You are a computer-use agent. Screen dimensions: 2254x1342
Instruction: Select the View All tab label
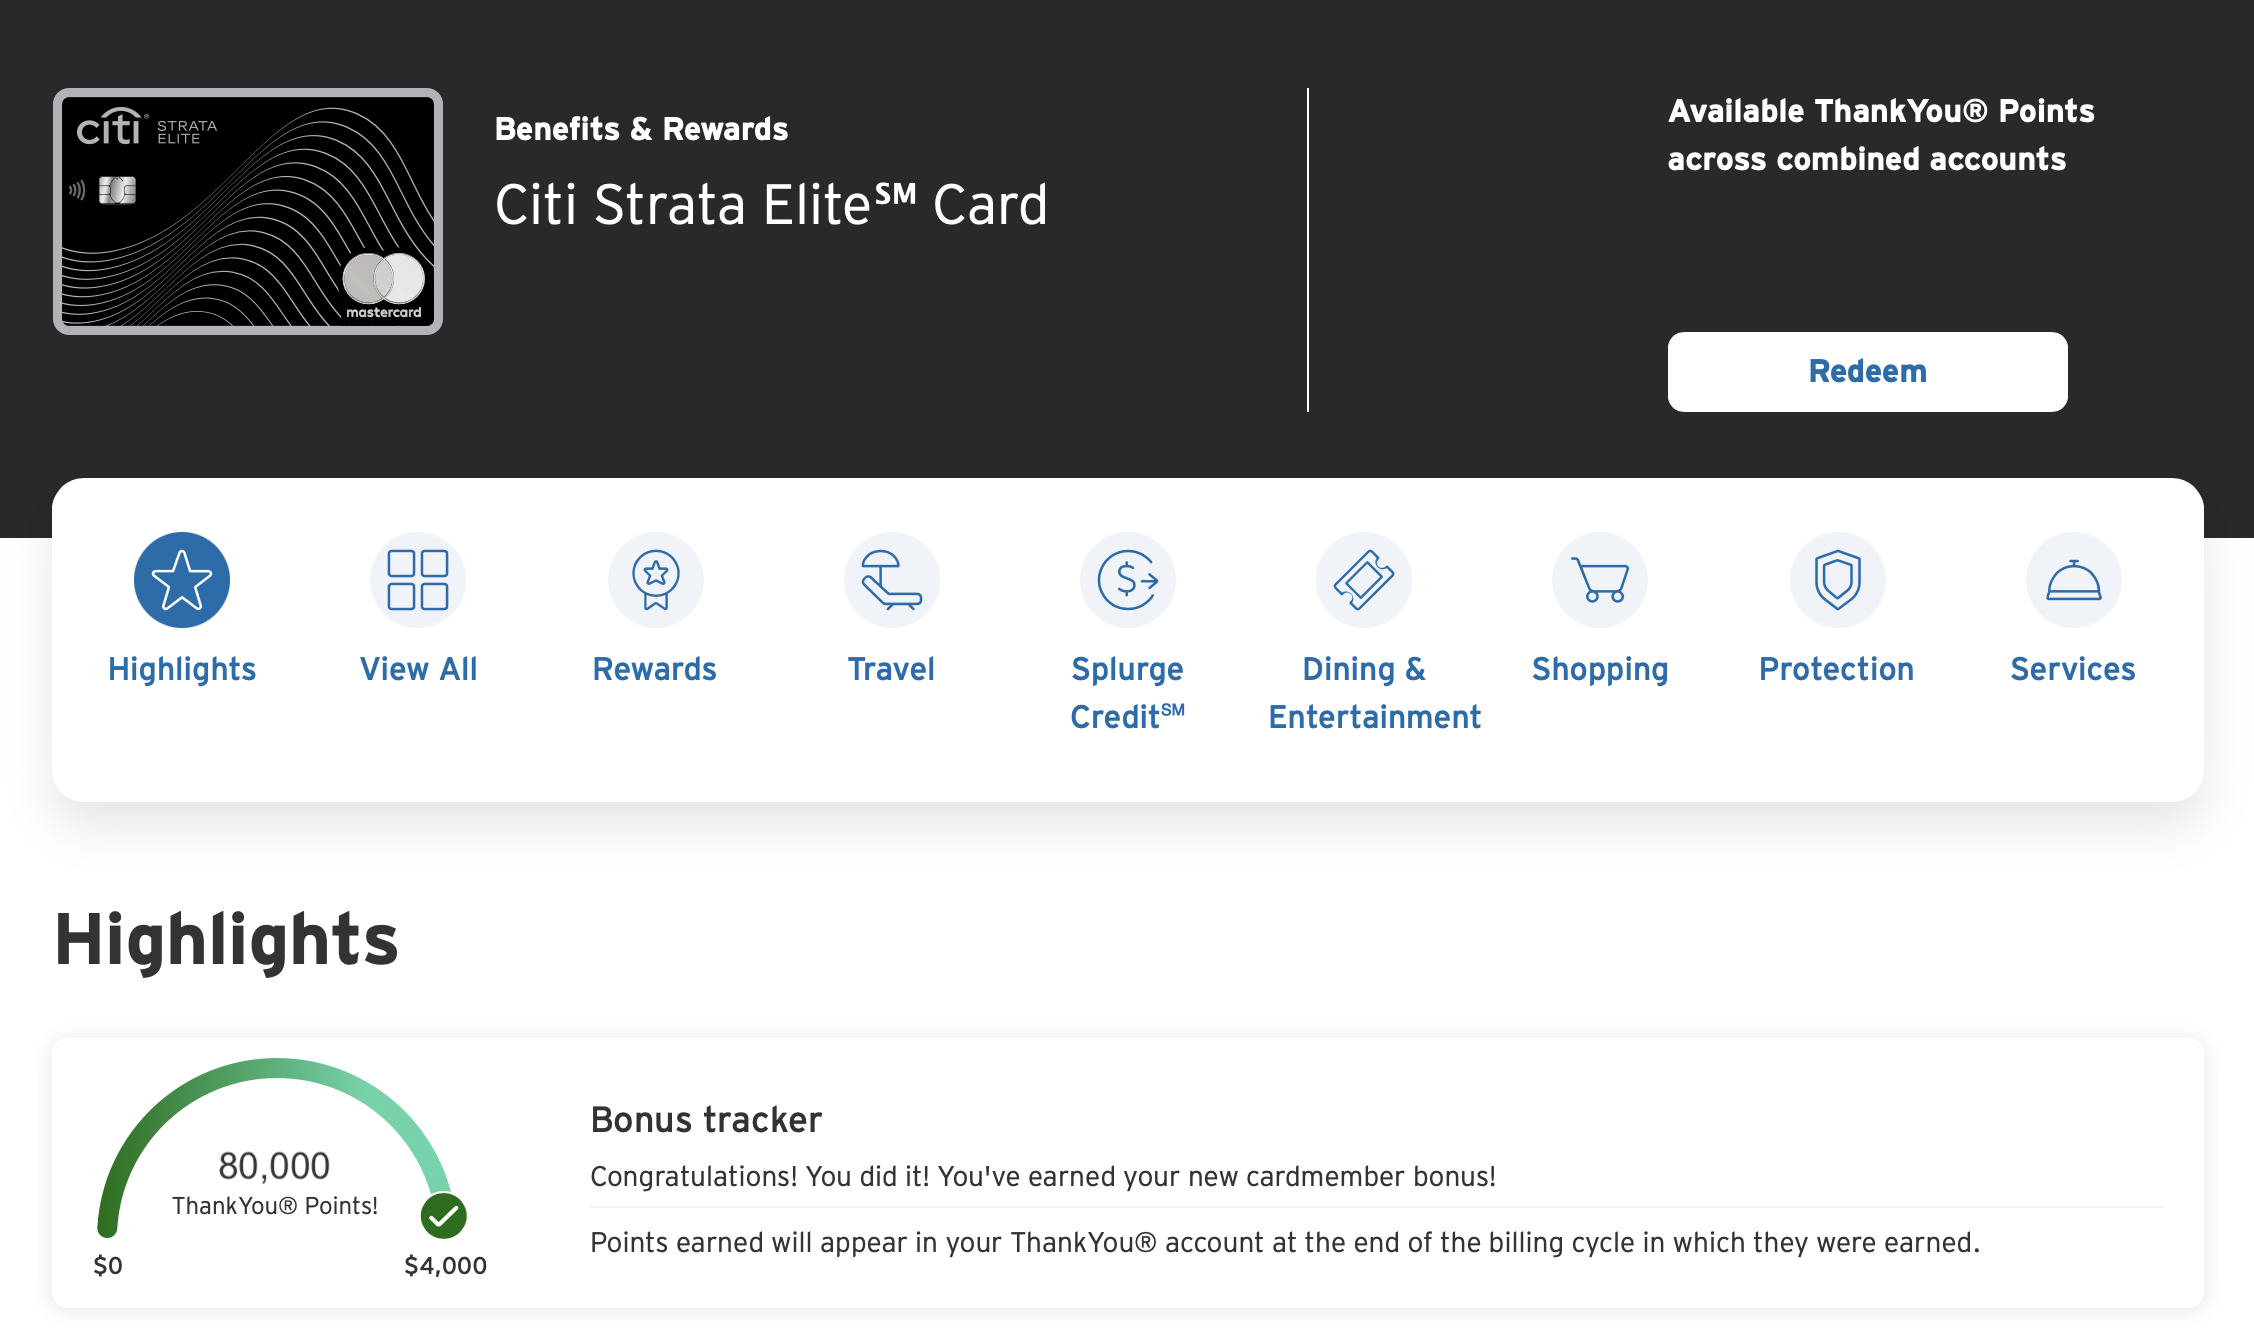(418, 669)
